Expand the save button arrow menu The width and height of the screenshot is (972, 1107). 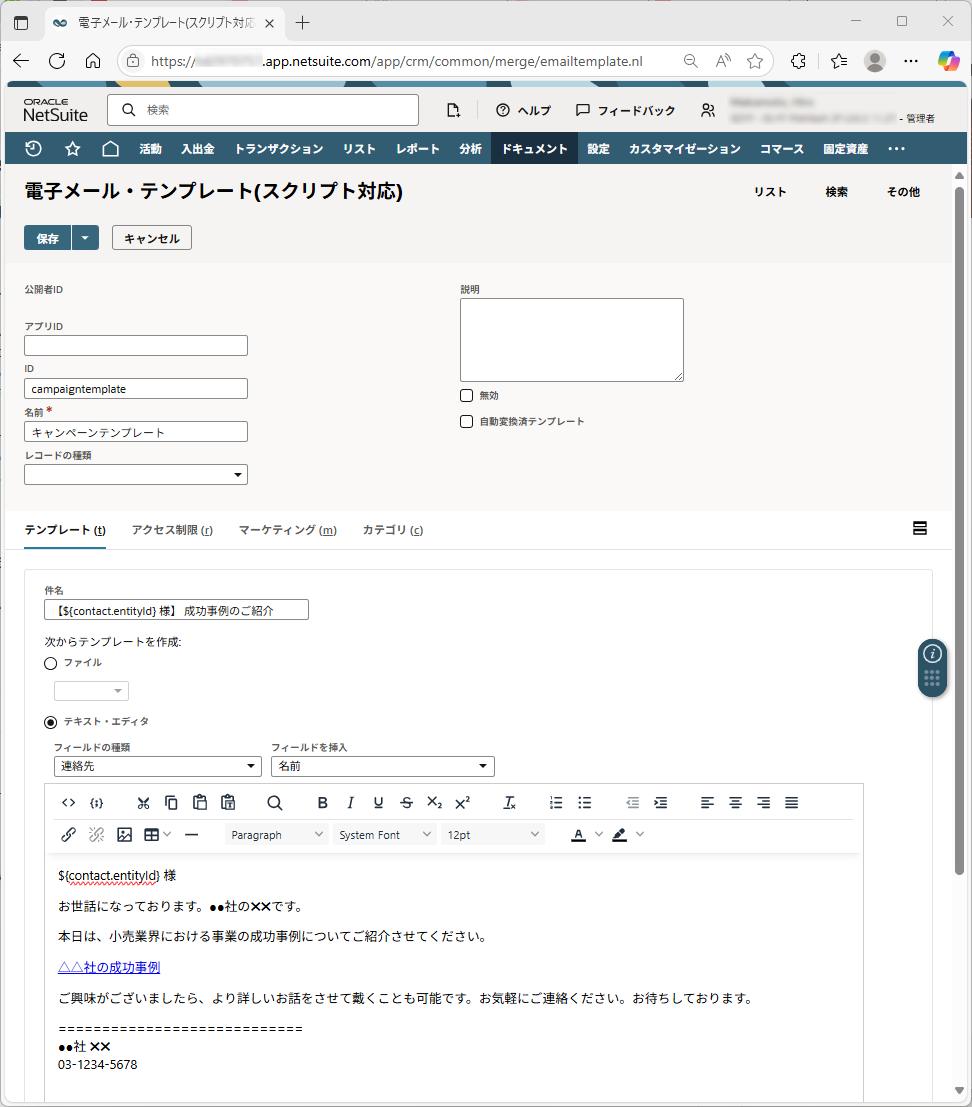click(85, 238)
